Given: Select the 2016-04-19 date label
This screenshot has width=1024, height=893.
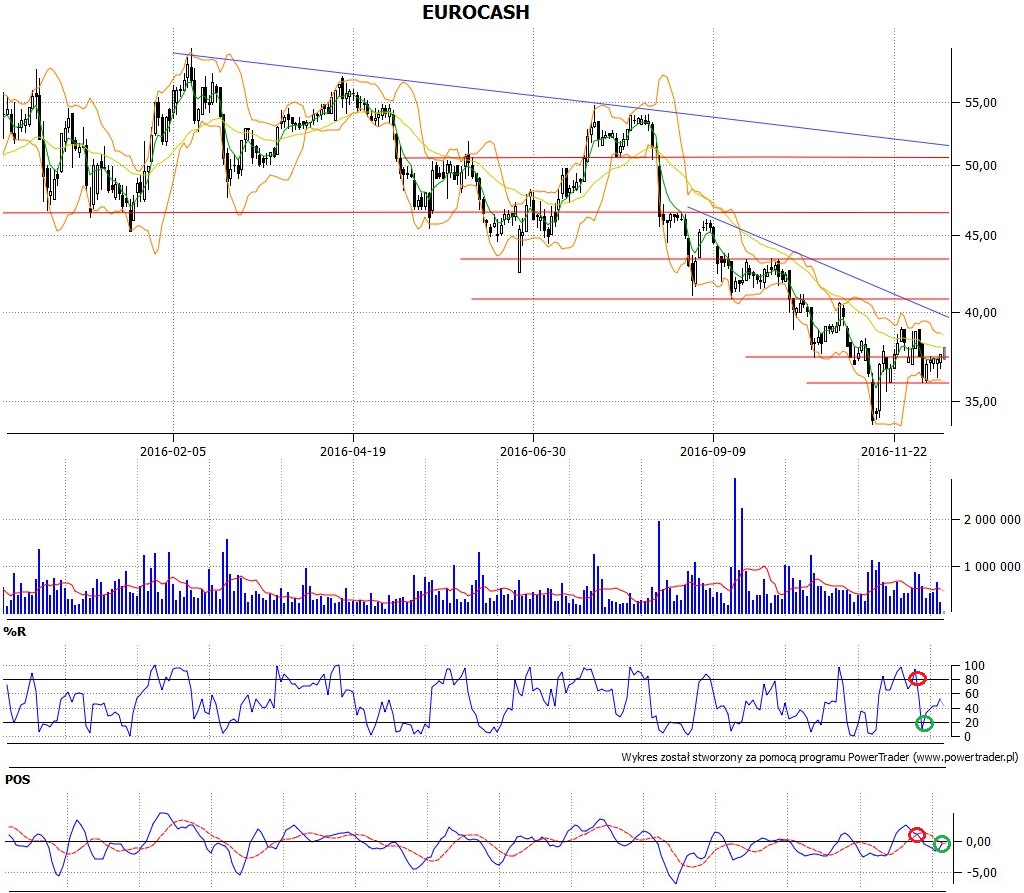Looking at the screenshot, I should coord(353,451).
